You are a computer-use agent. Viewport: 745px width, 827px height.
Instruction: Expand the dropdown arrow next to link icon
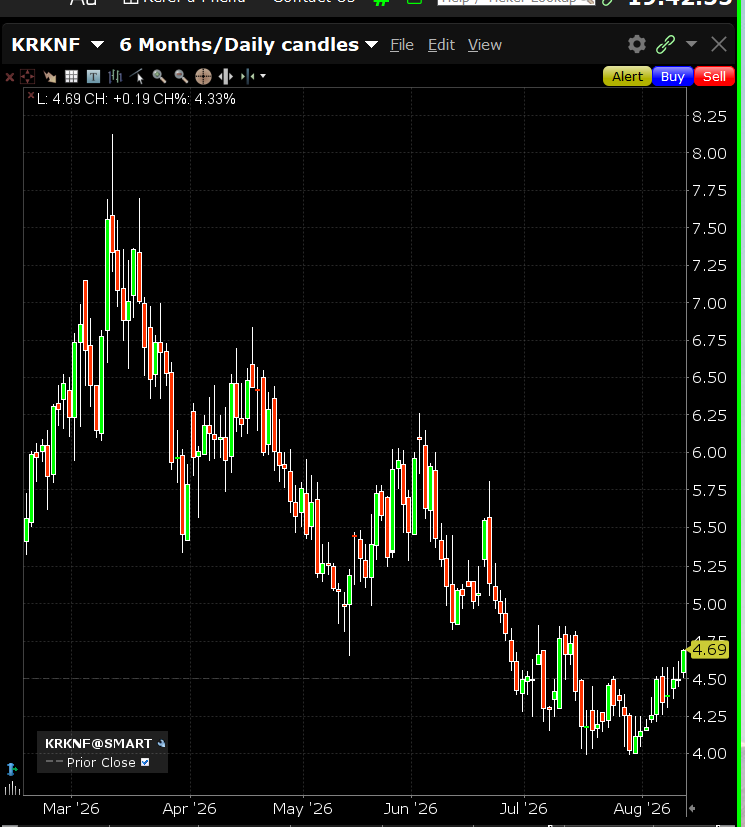click(x=691, y=44)
